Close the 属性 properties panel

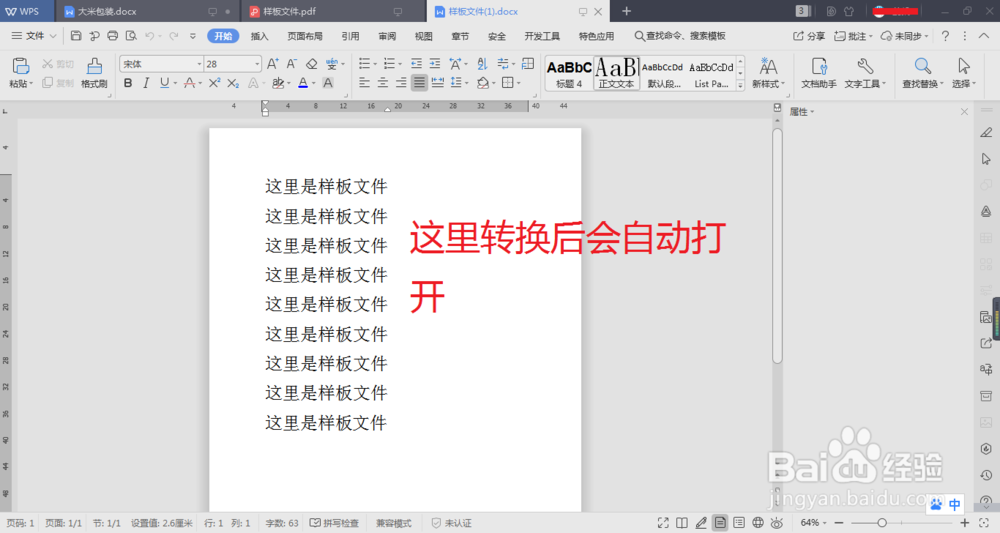[964, 112]
